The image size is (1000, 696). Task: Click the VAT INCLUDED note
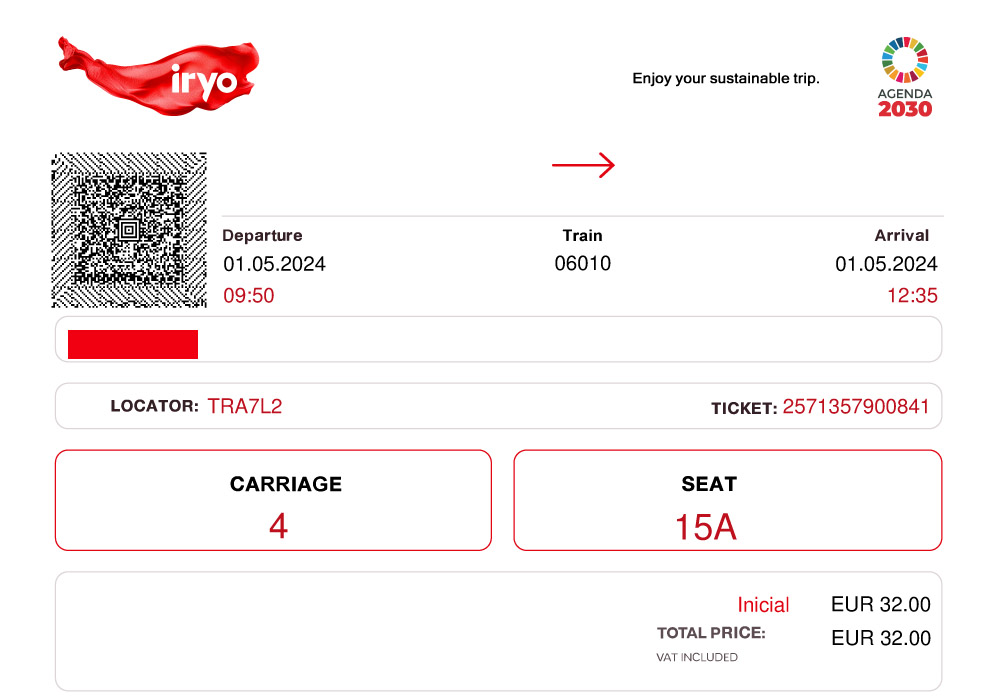click(x=697, y=657)
